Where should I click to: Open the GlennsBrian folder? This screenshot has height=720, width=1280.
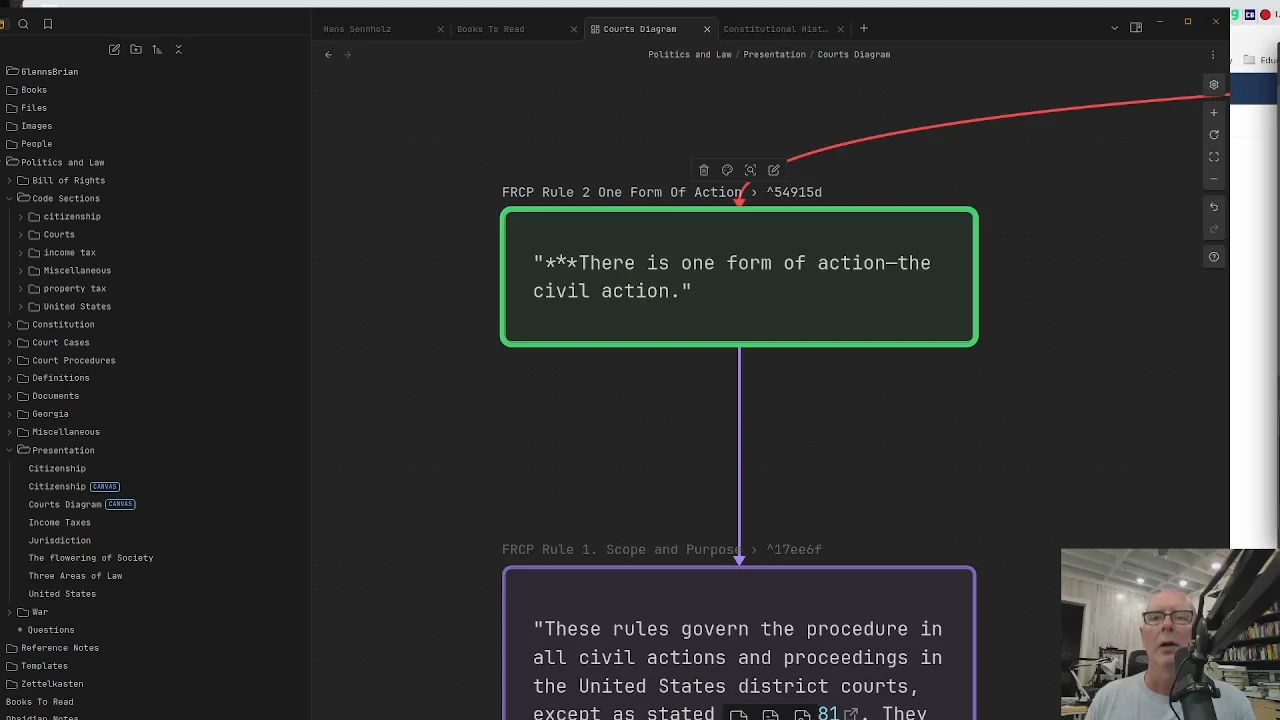[49, 72]
